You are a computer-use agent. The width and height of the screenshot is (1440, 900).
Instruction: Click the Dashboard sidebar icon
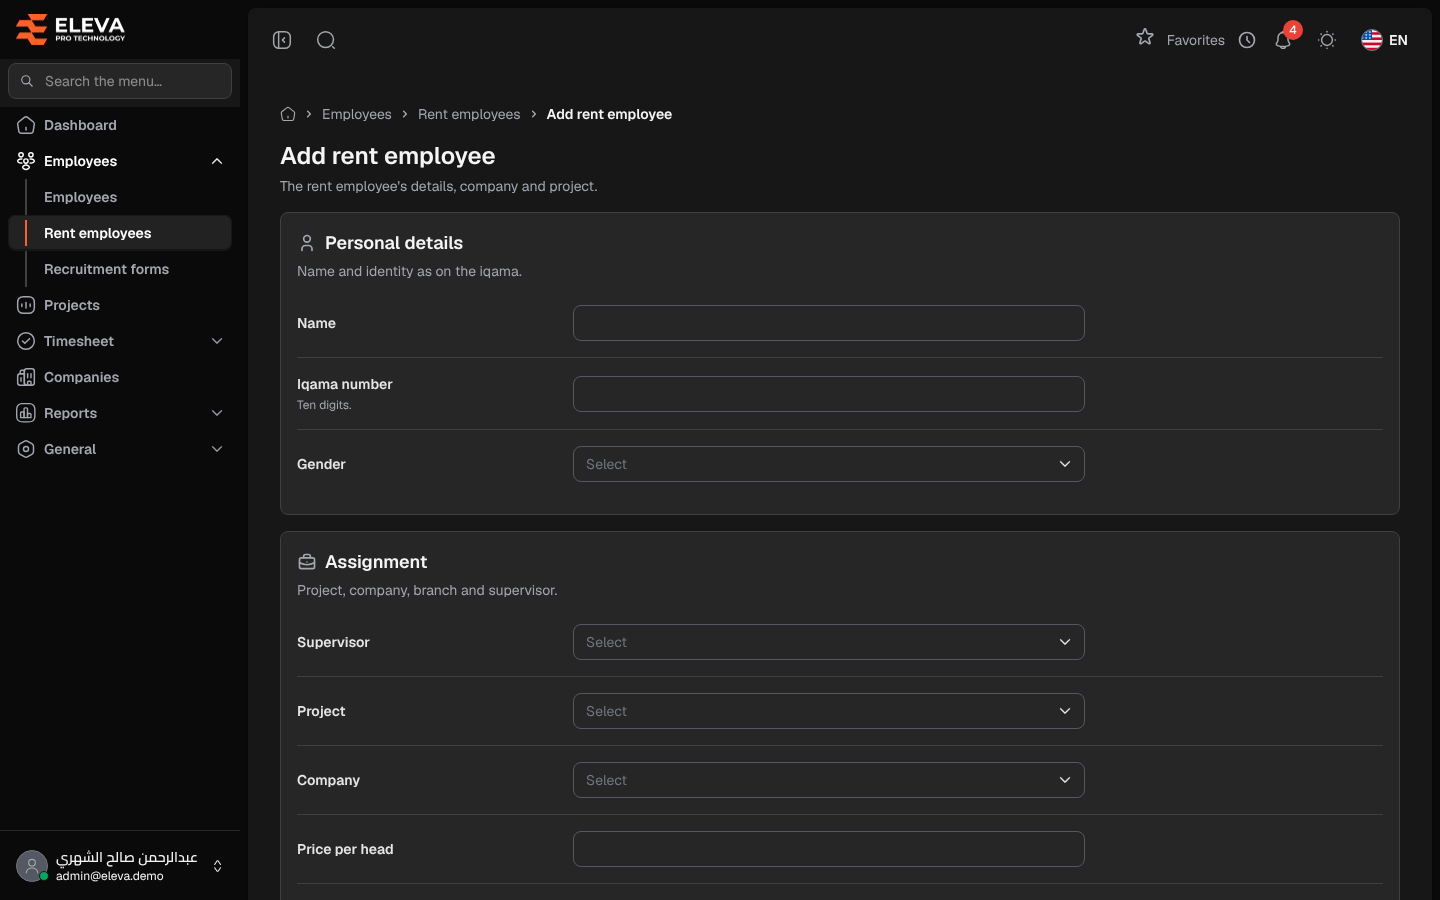click(x=26, y=125)
